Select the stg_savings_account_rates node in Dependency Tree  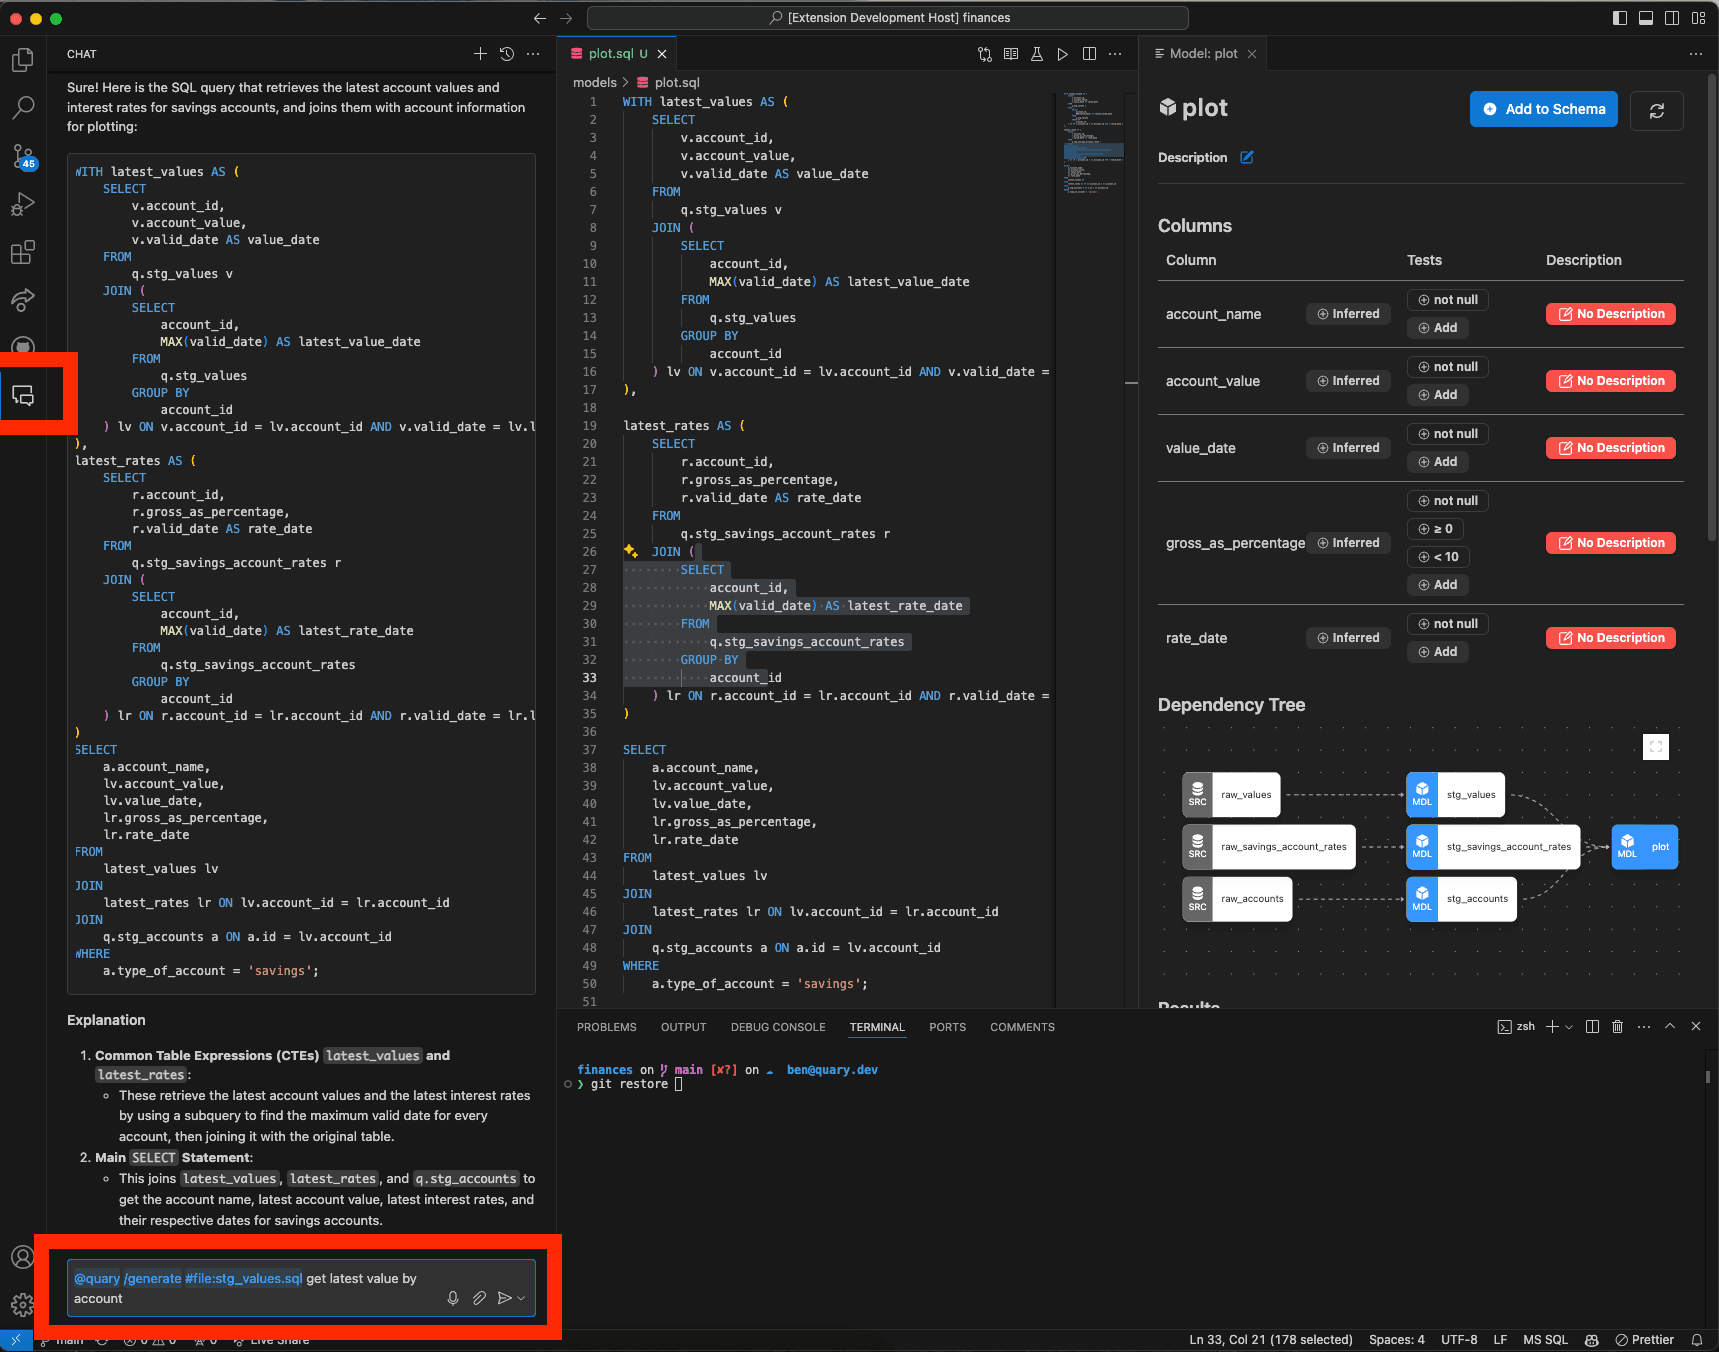coord(1493,847)
